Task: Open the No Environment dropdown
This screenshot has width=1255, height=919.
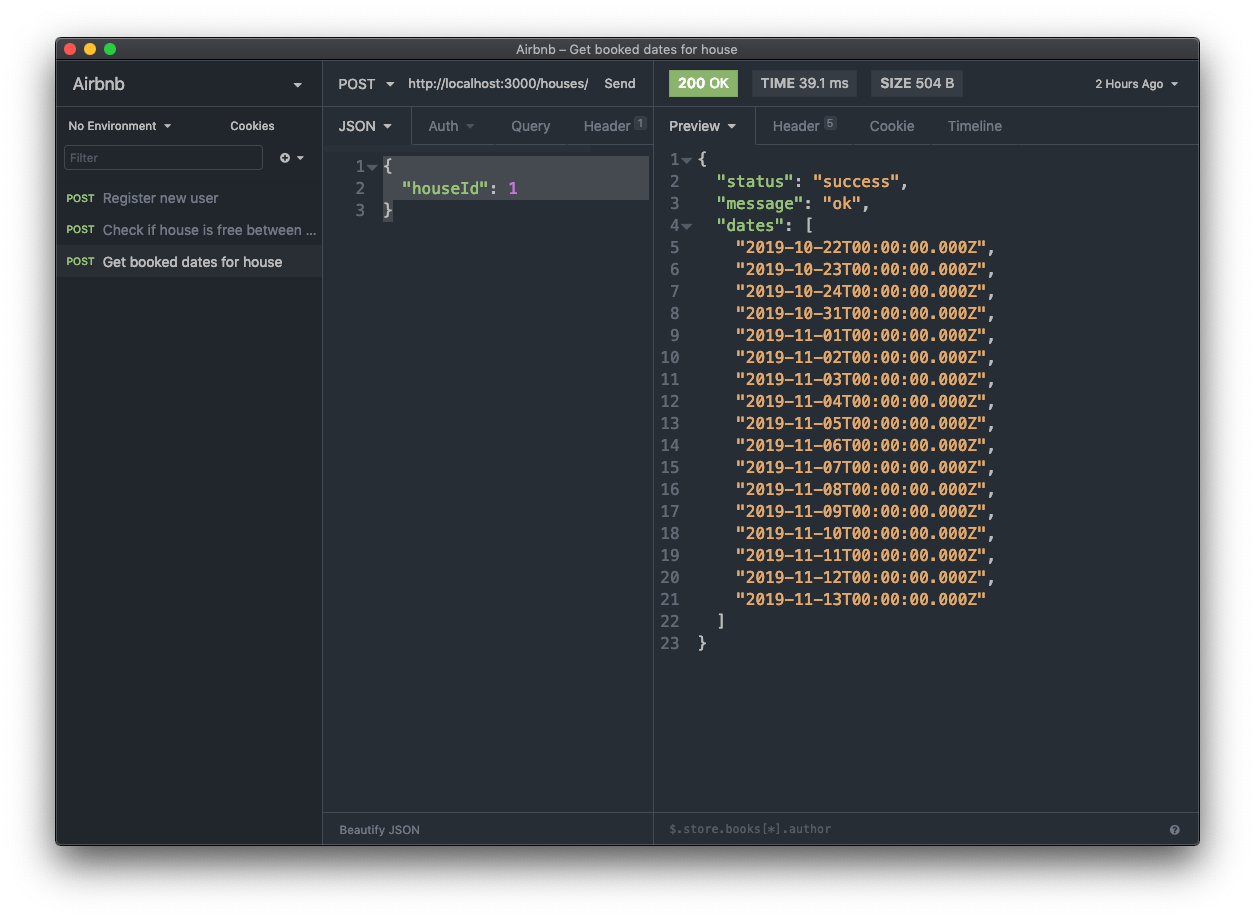Action: pos(119,126)
